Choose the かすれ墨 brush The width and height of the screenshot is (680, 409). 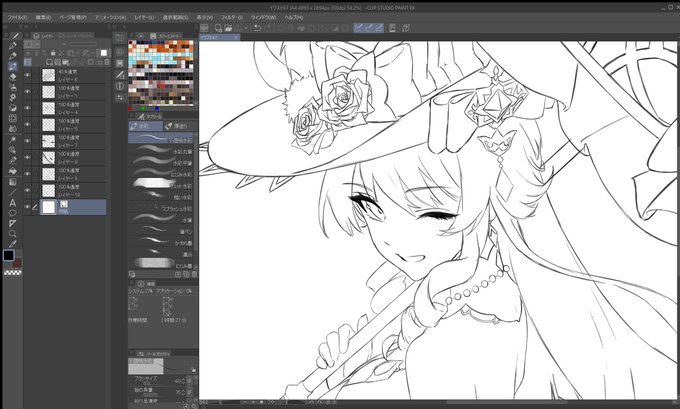[x=160, y=242]
